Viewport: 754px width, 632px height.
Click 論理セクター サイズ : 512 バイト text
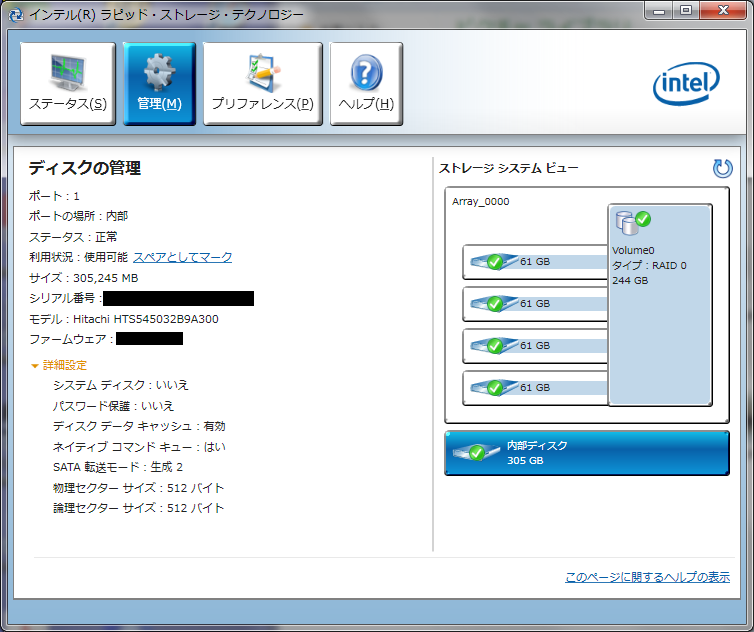138,508
